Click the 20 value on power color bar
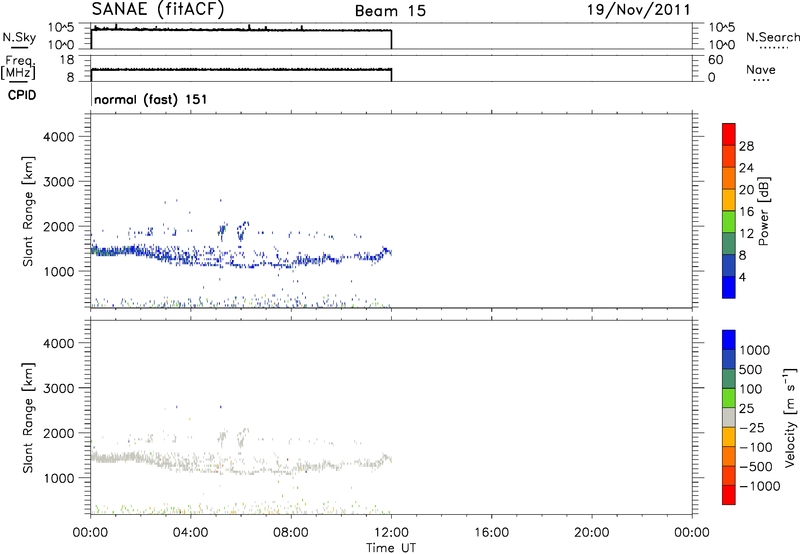 pos(746,190)
